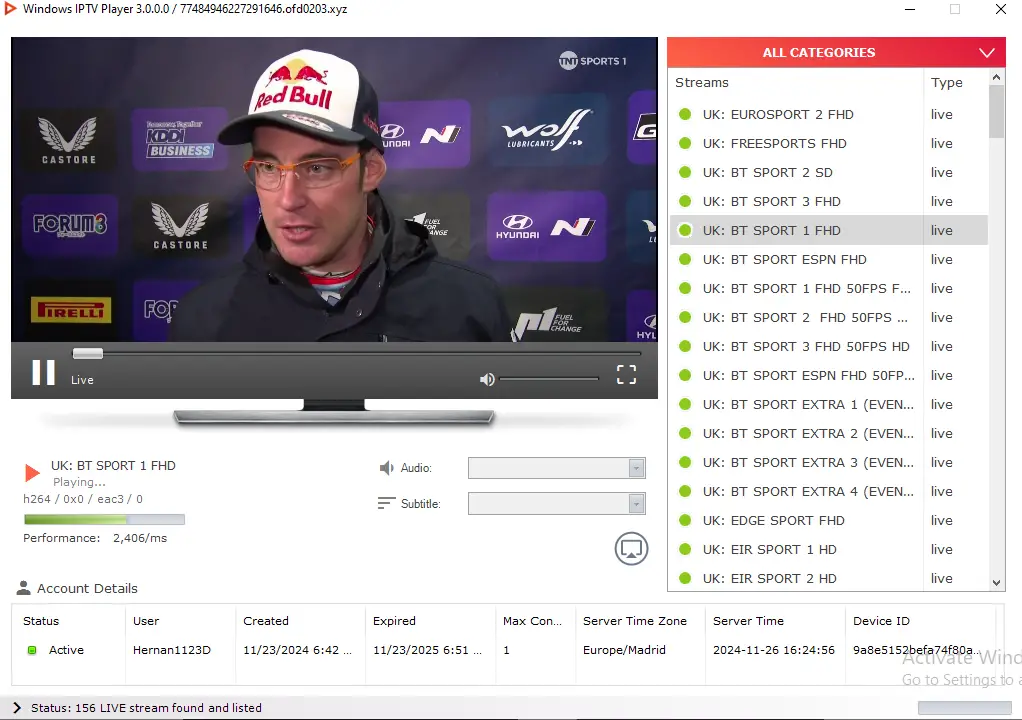Image resolution: width=1022 pixels, height=720 pixels.
Task: Click green status dot for BT SPORT ESPN FHD
Action: (x=685, y=259)
